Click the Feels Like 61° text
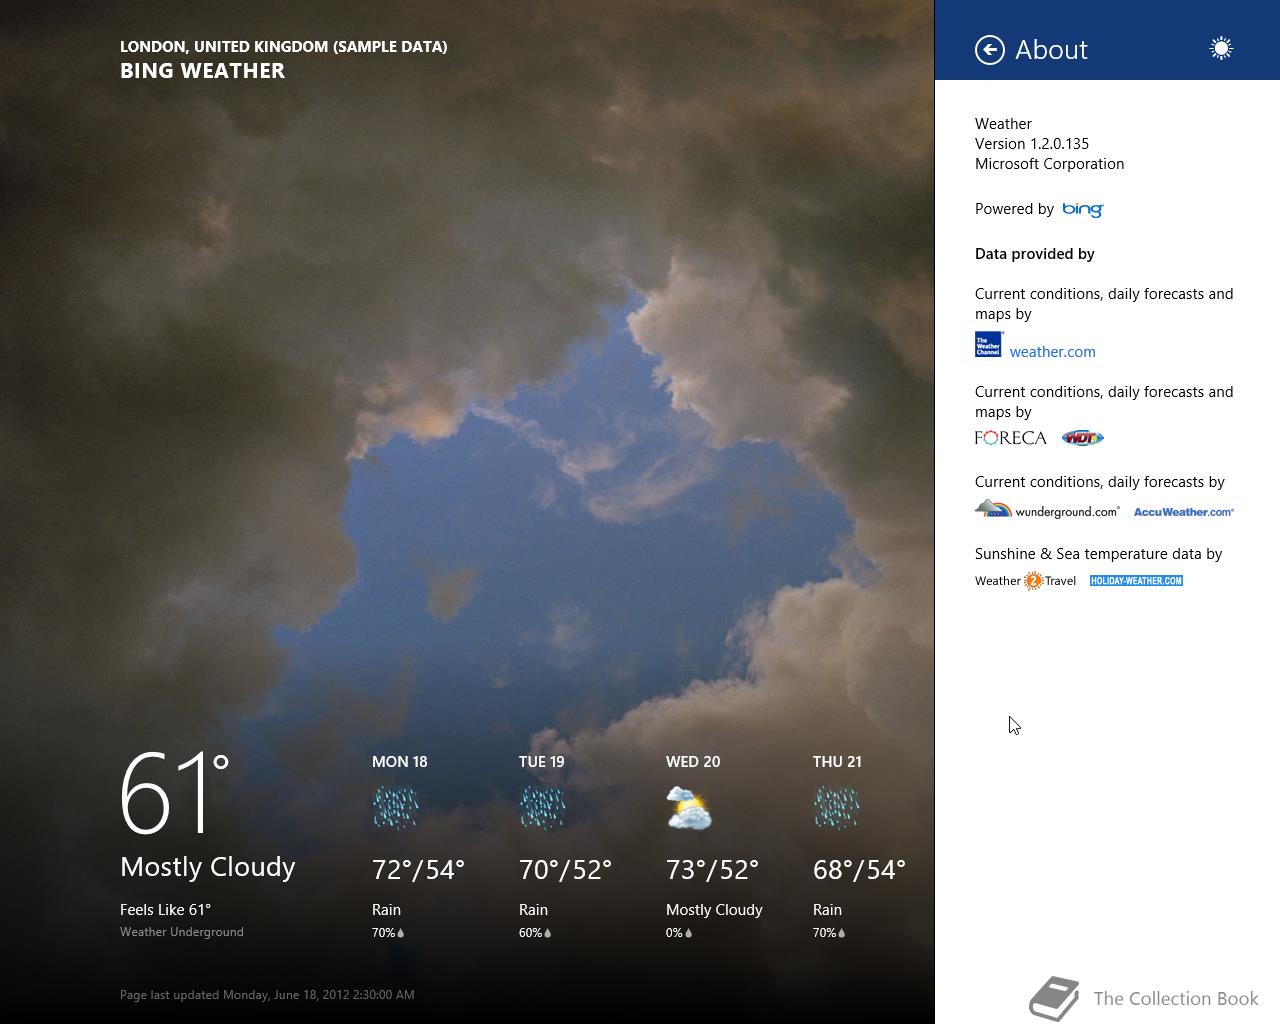This screenshot has width=1280, height=1024. (165, 910)
